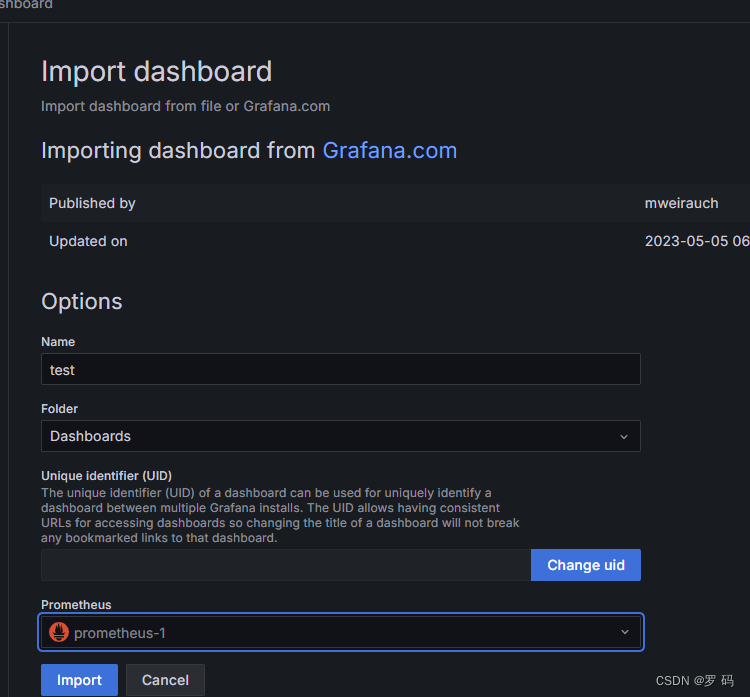The image size is (750, 697).
Task: Click the Unique identifier (UID) label
Action: pos(106,476)
